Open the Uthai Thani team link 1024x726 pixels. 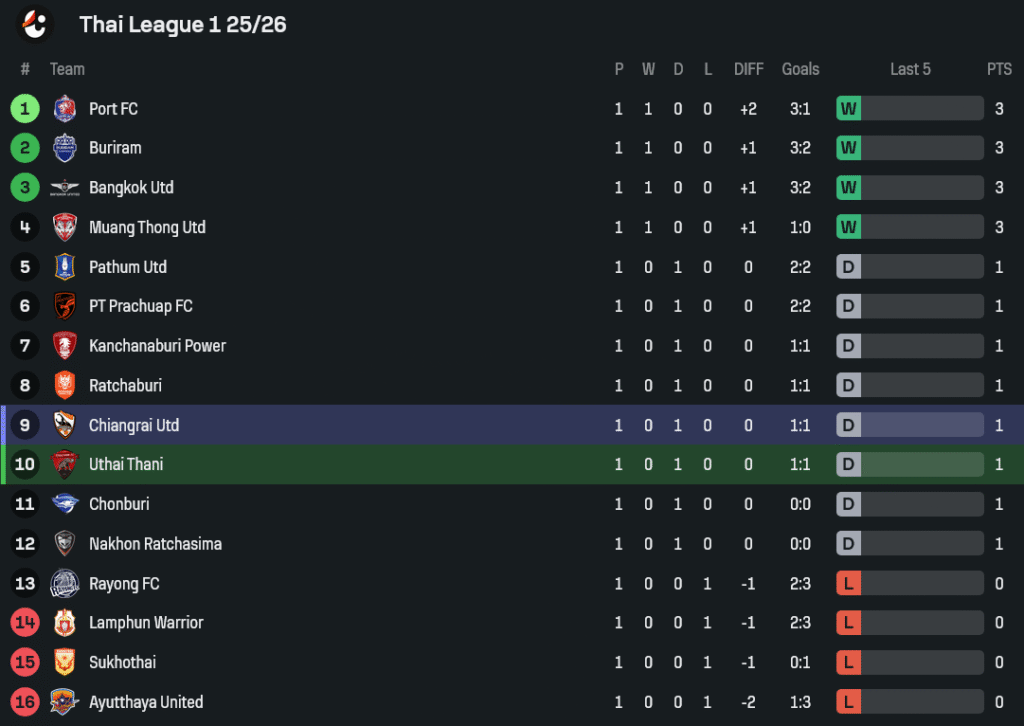point(126,464)
